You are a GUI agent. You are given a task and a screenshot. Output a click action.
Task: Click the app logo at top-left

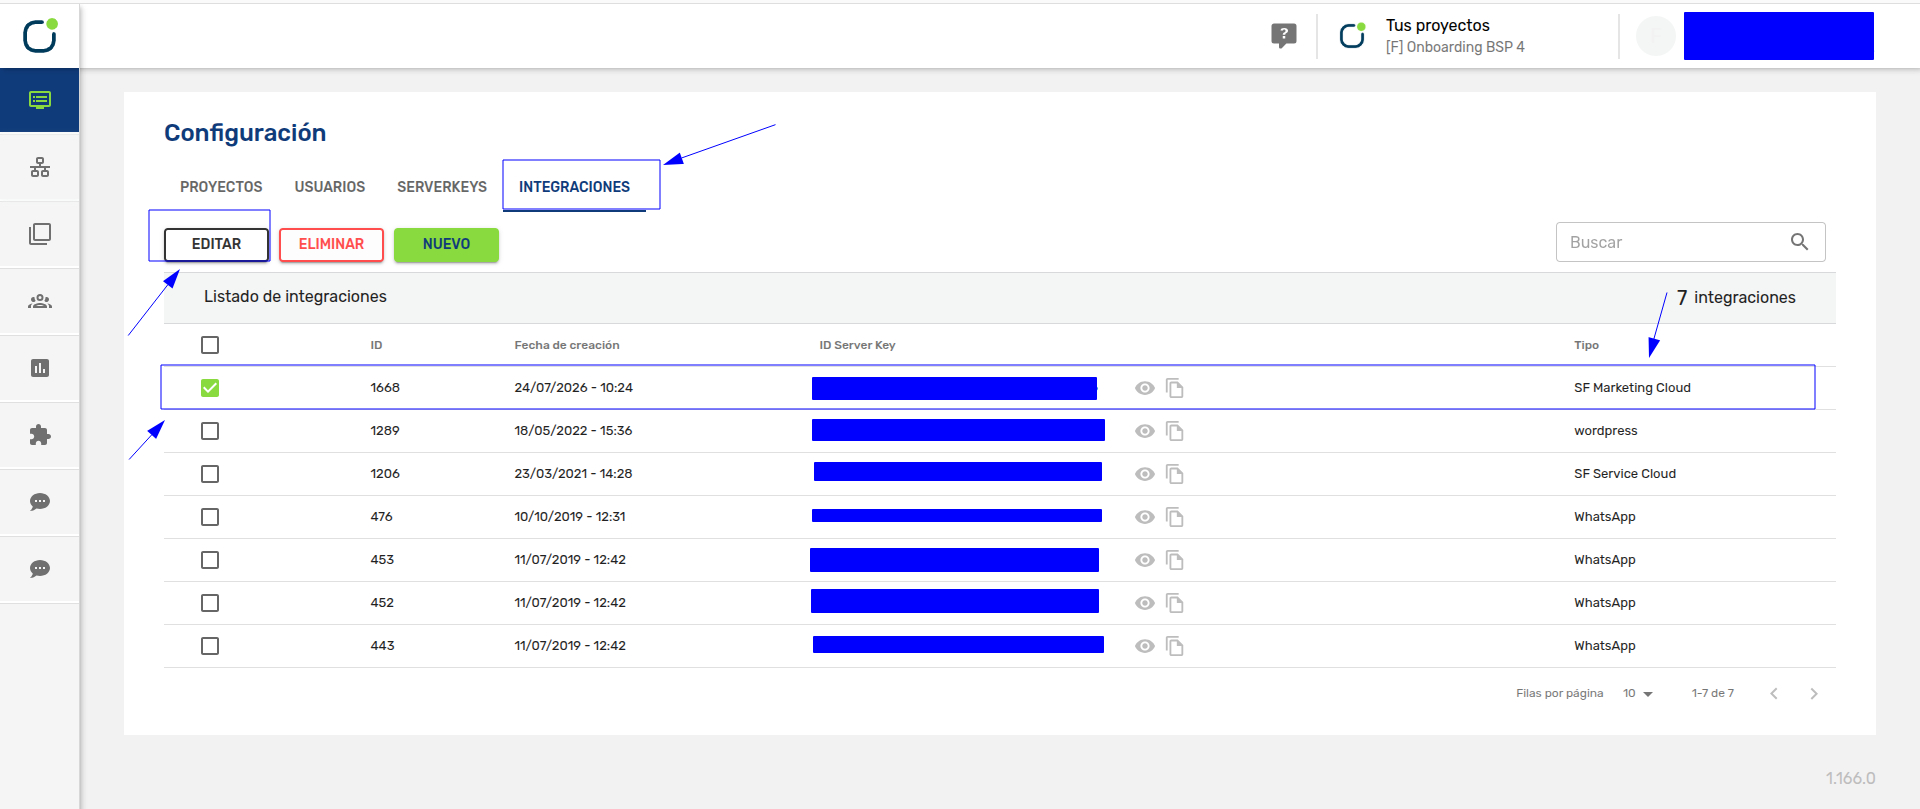click(x=40, y=35)
